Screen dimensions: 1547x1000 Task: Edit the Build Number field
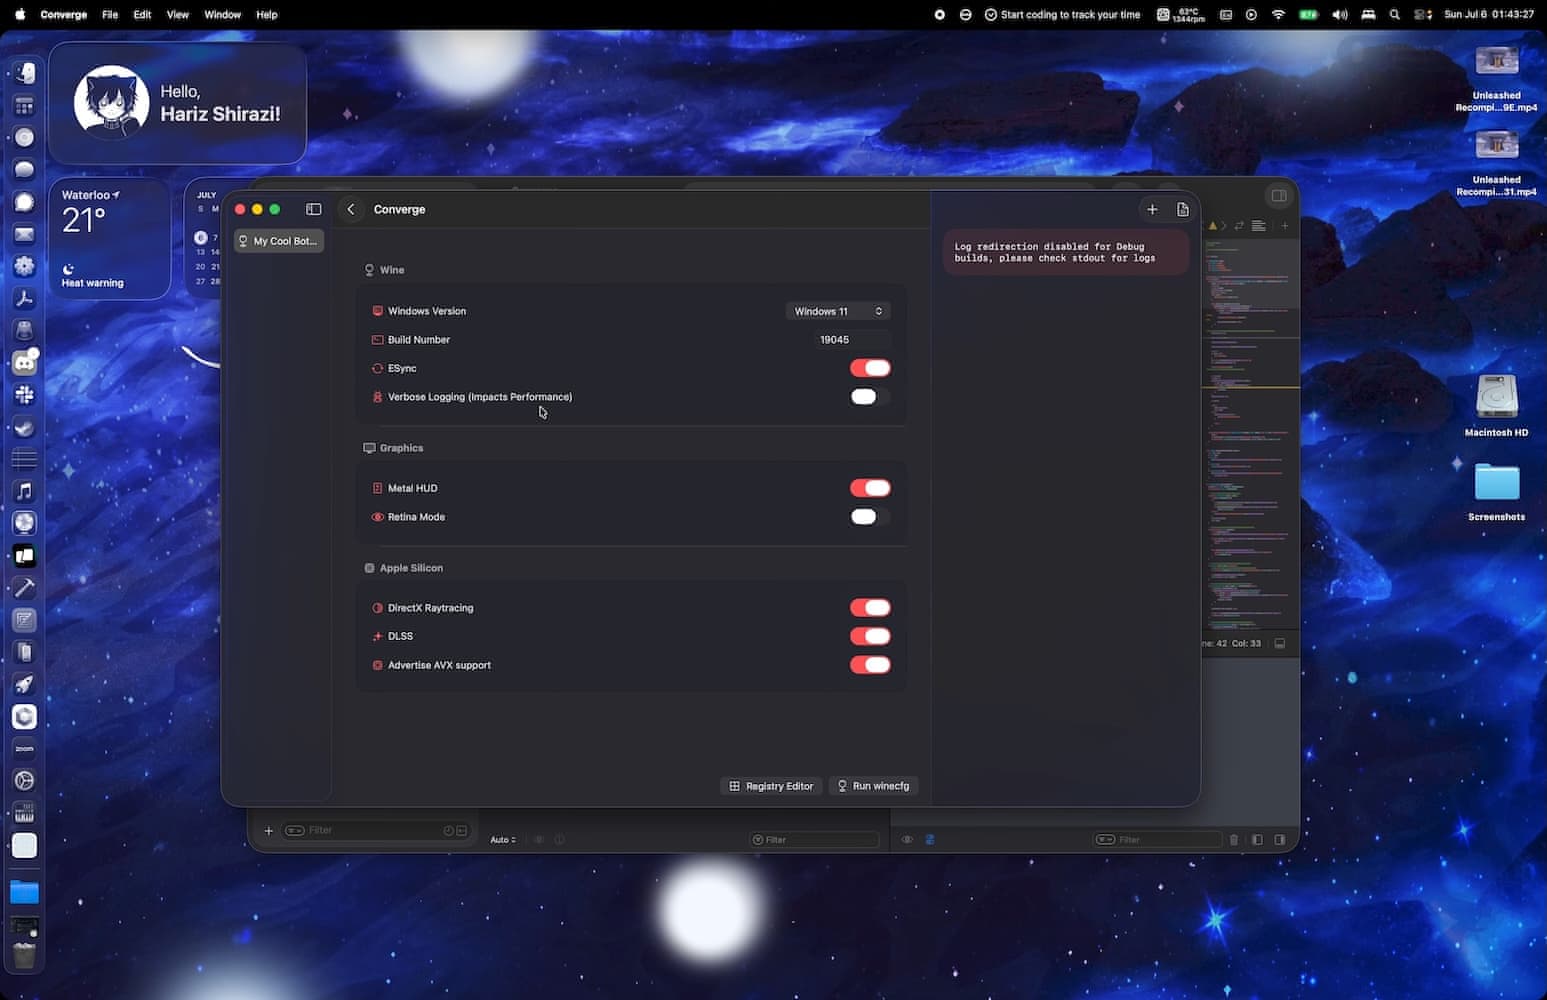[x=835, y=340]
